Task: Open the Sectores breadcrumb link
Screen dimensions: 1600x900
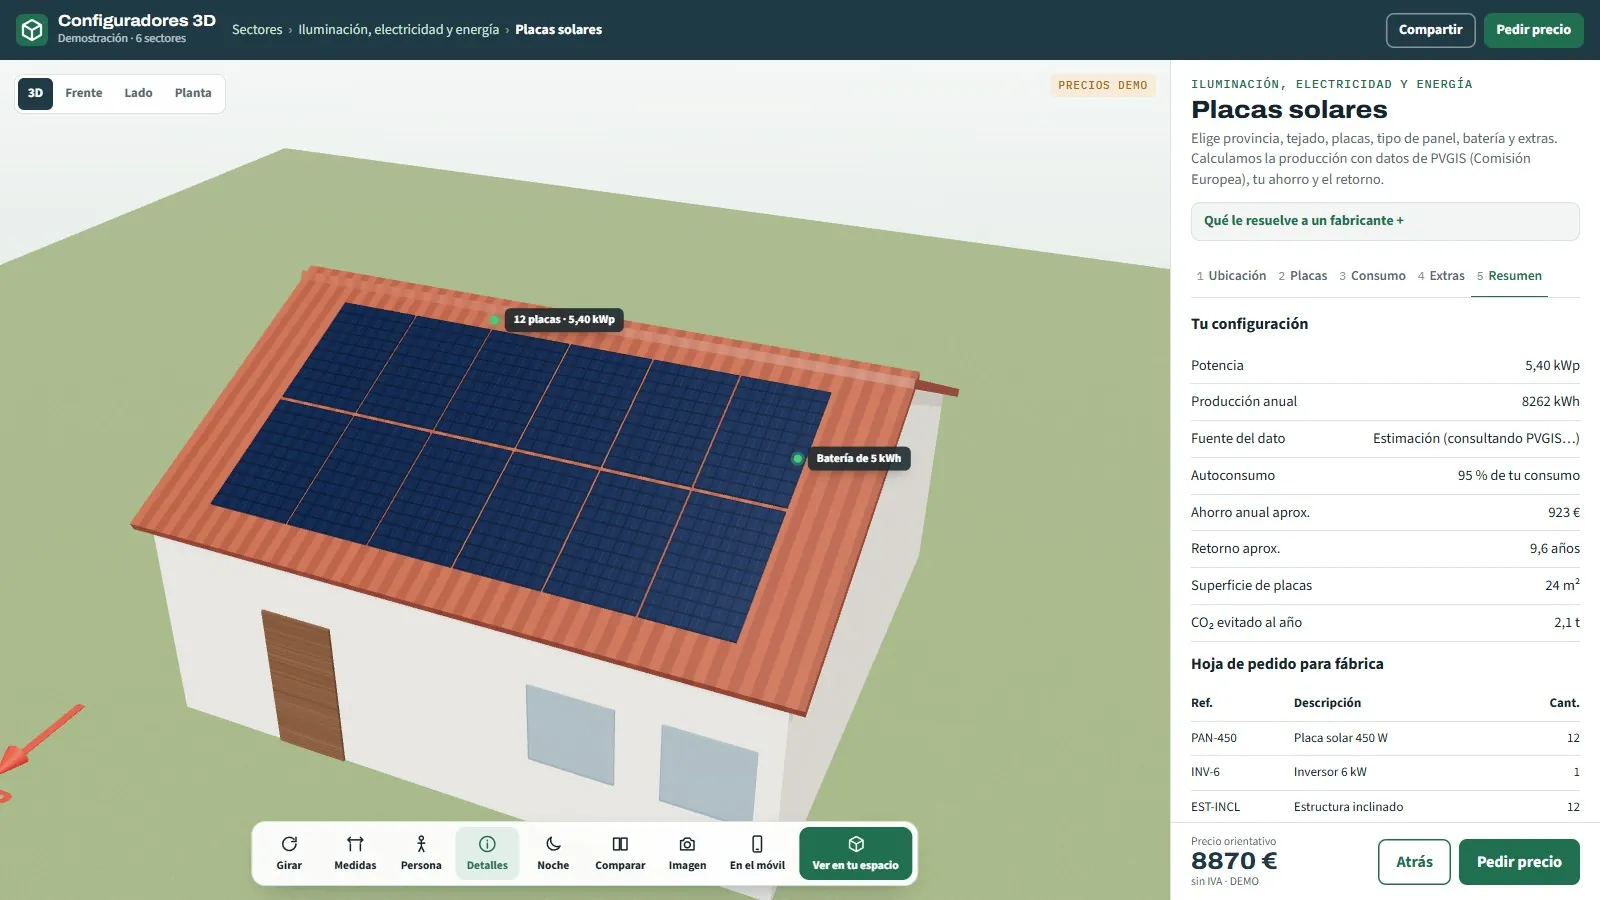Action: [x=257, y=30]
